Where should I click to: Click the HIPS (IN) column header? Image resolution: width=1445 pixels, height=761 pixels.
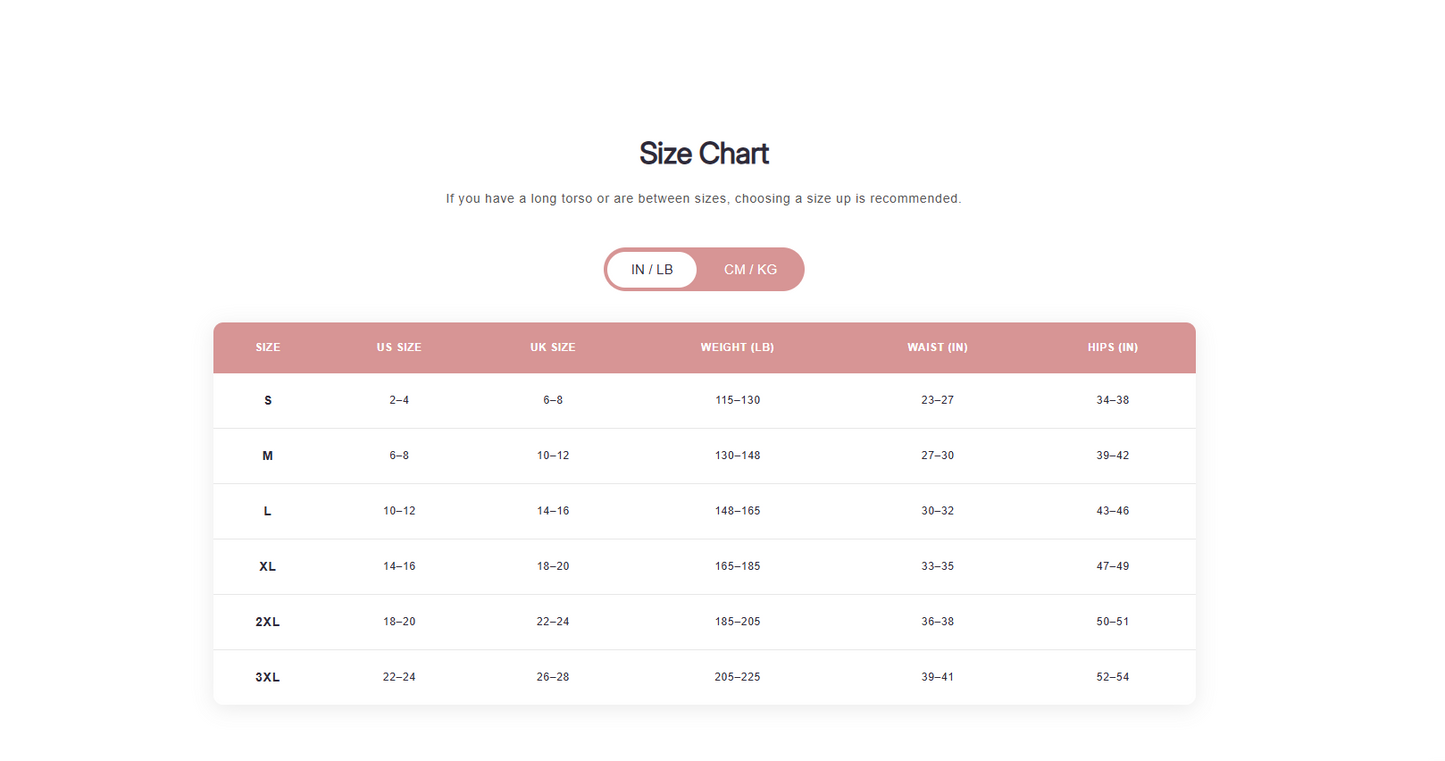coord(1112,347)
